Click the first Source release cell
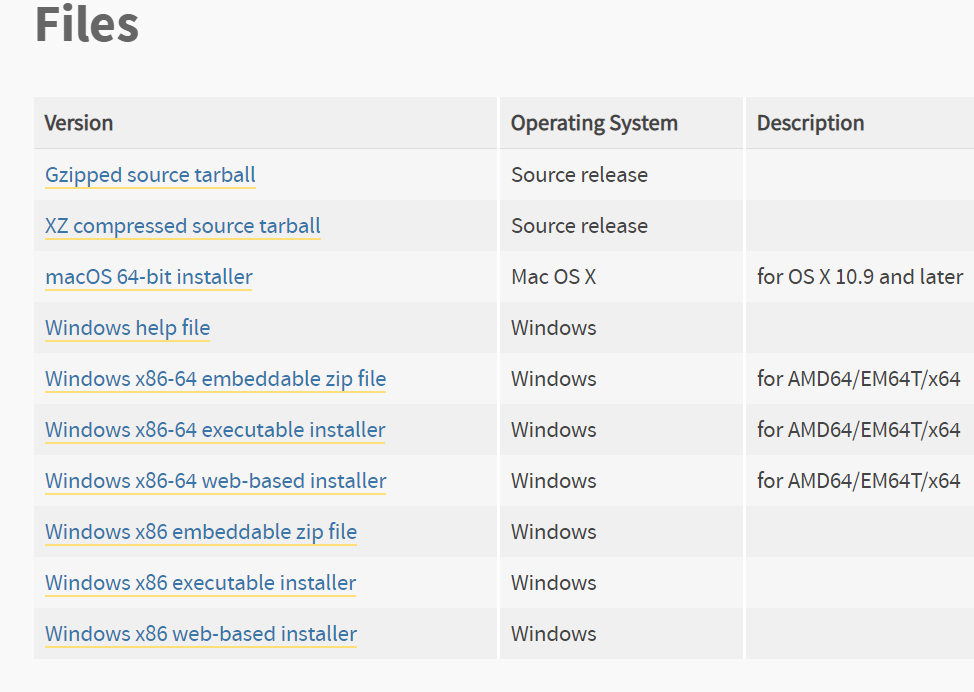The width and height of the screenshot is (974, 692). point(579,174)
